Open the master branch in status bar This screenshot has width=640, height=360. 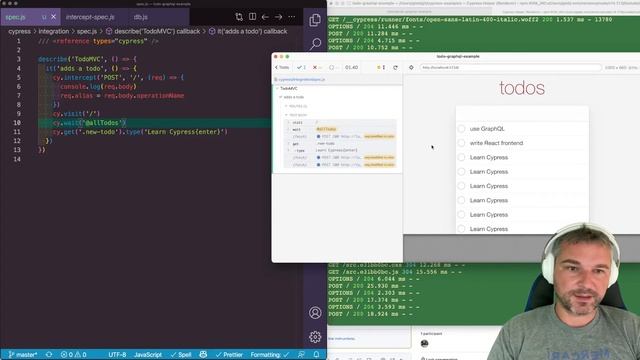23,355
